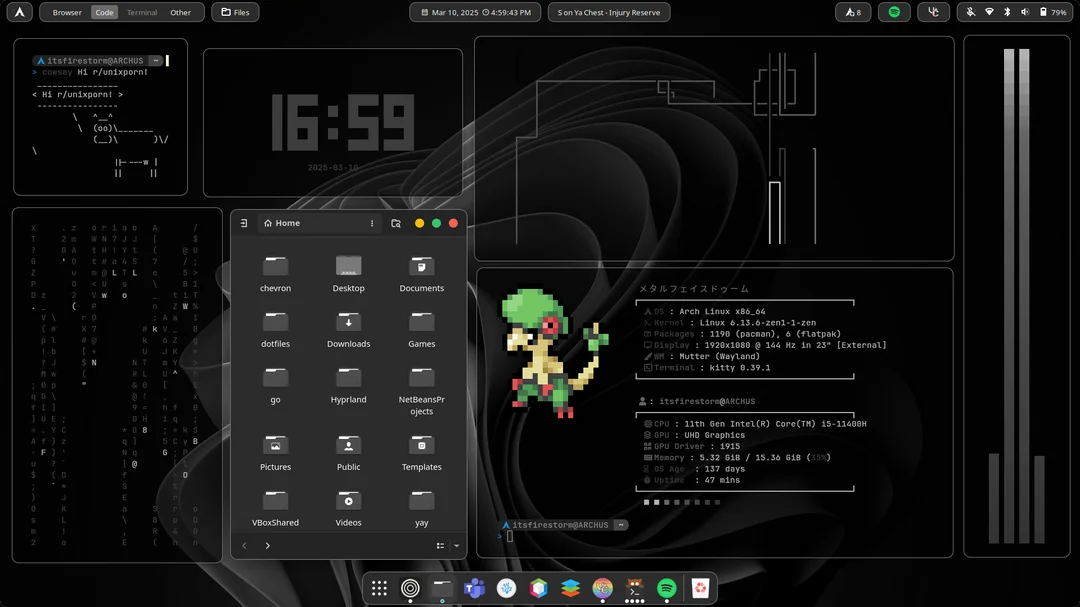Screen dimensions: 1080x607
Task: Open the kitty terminal in dock
Action: [634, 588]
